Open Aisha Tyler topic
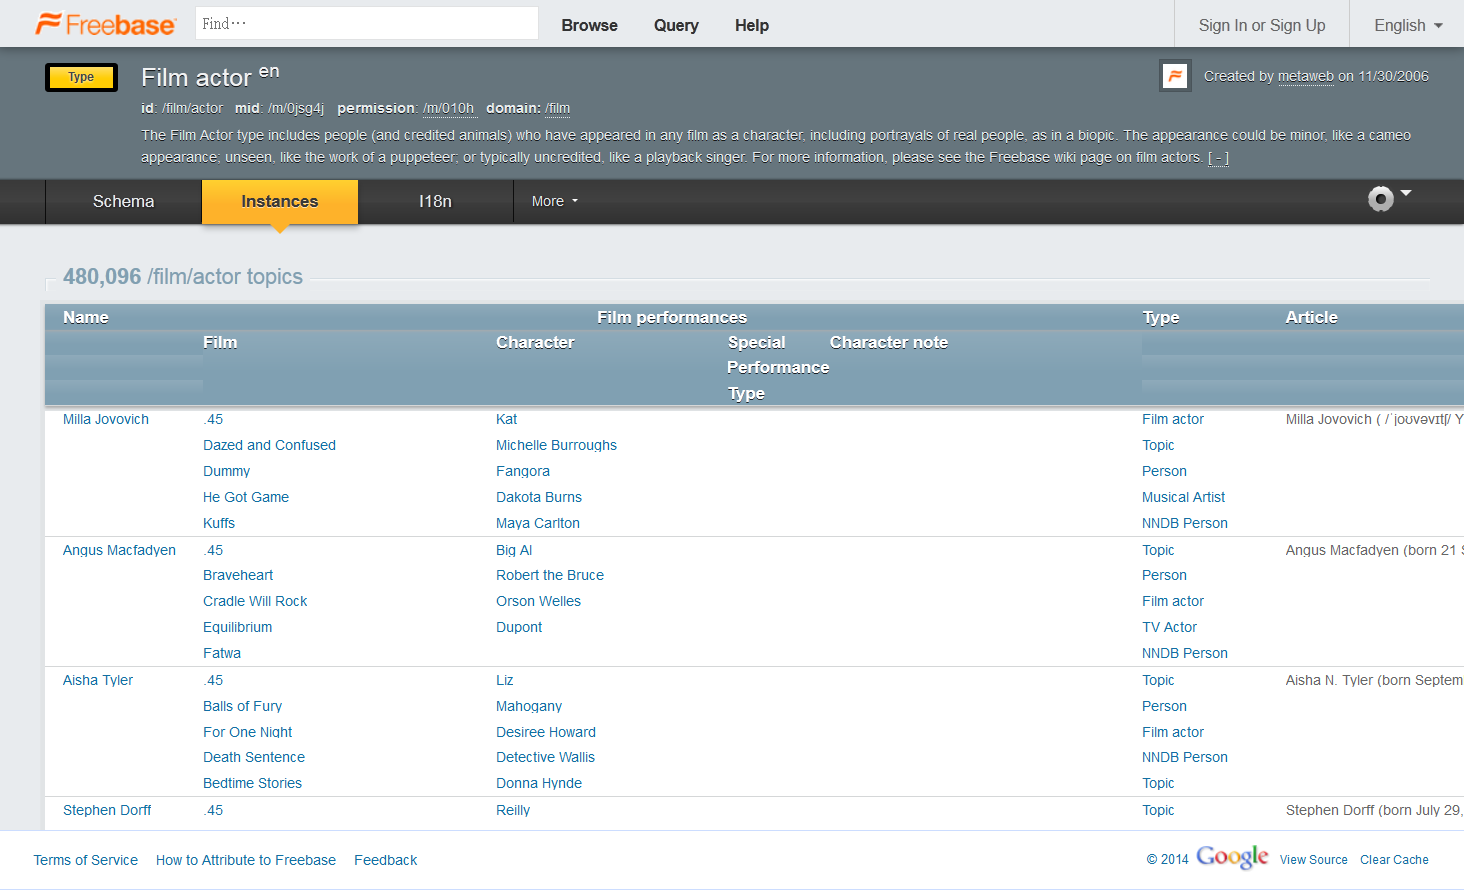Image resolution: width=1464 pixels, height=890 pixels. coord(98,680)
